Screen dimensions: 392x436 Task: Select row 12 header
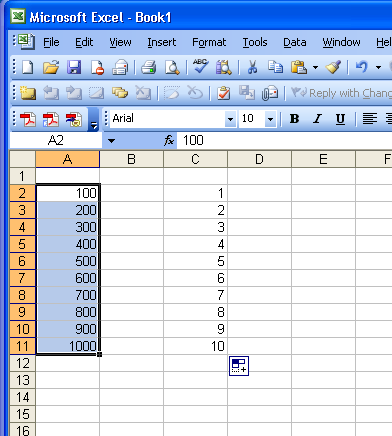tap(22, 363)
